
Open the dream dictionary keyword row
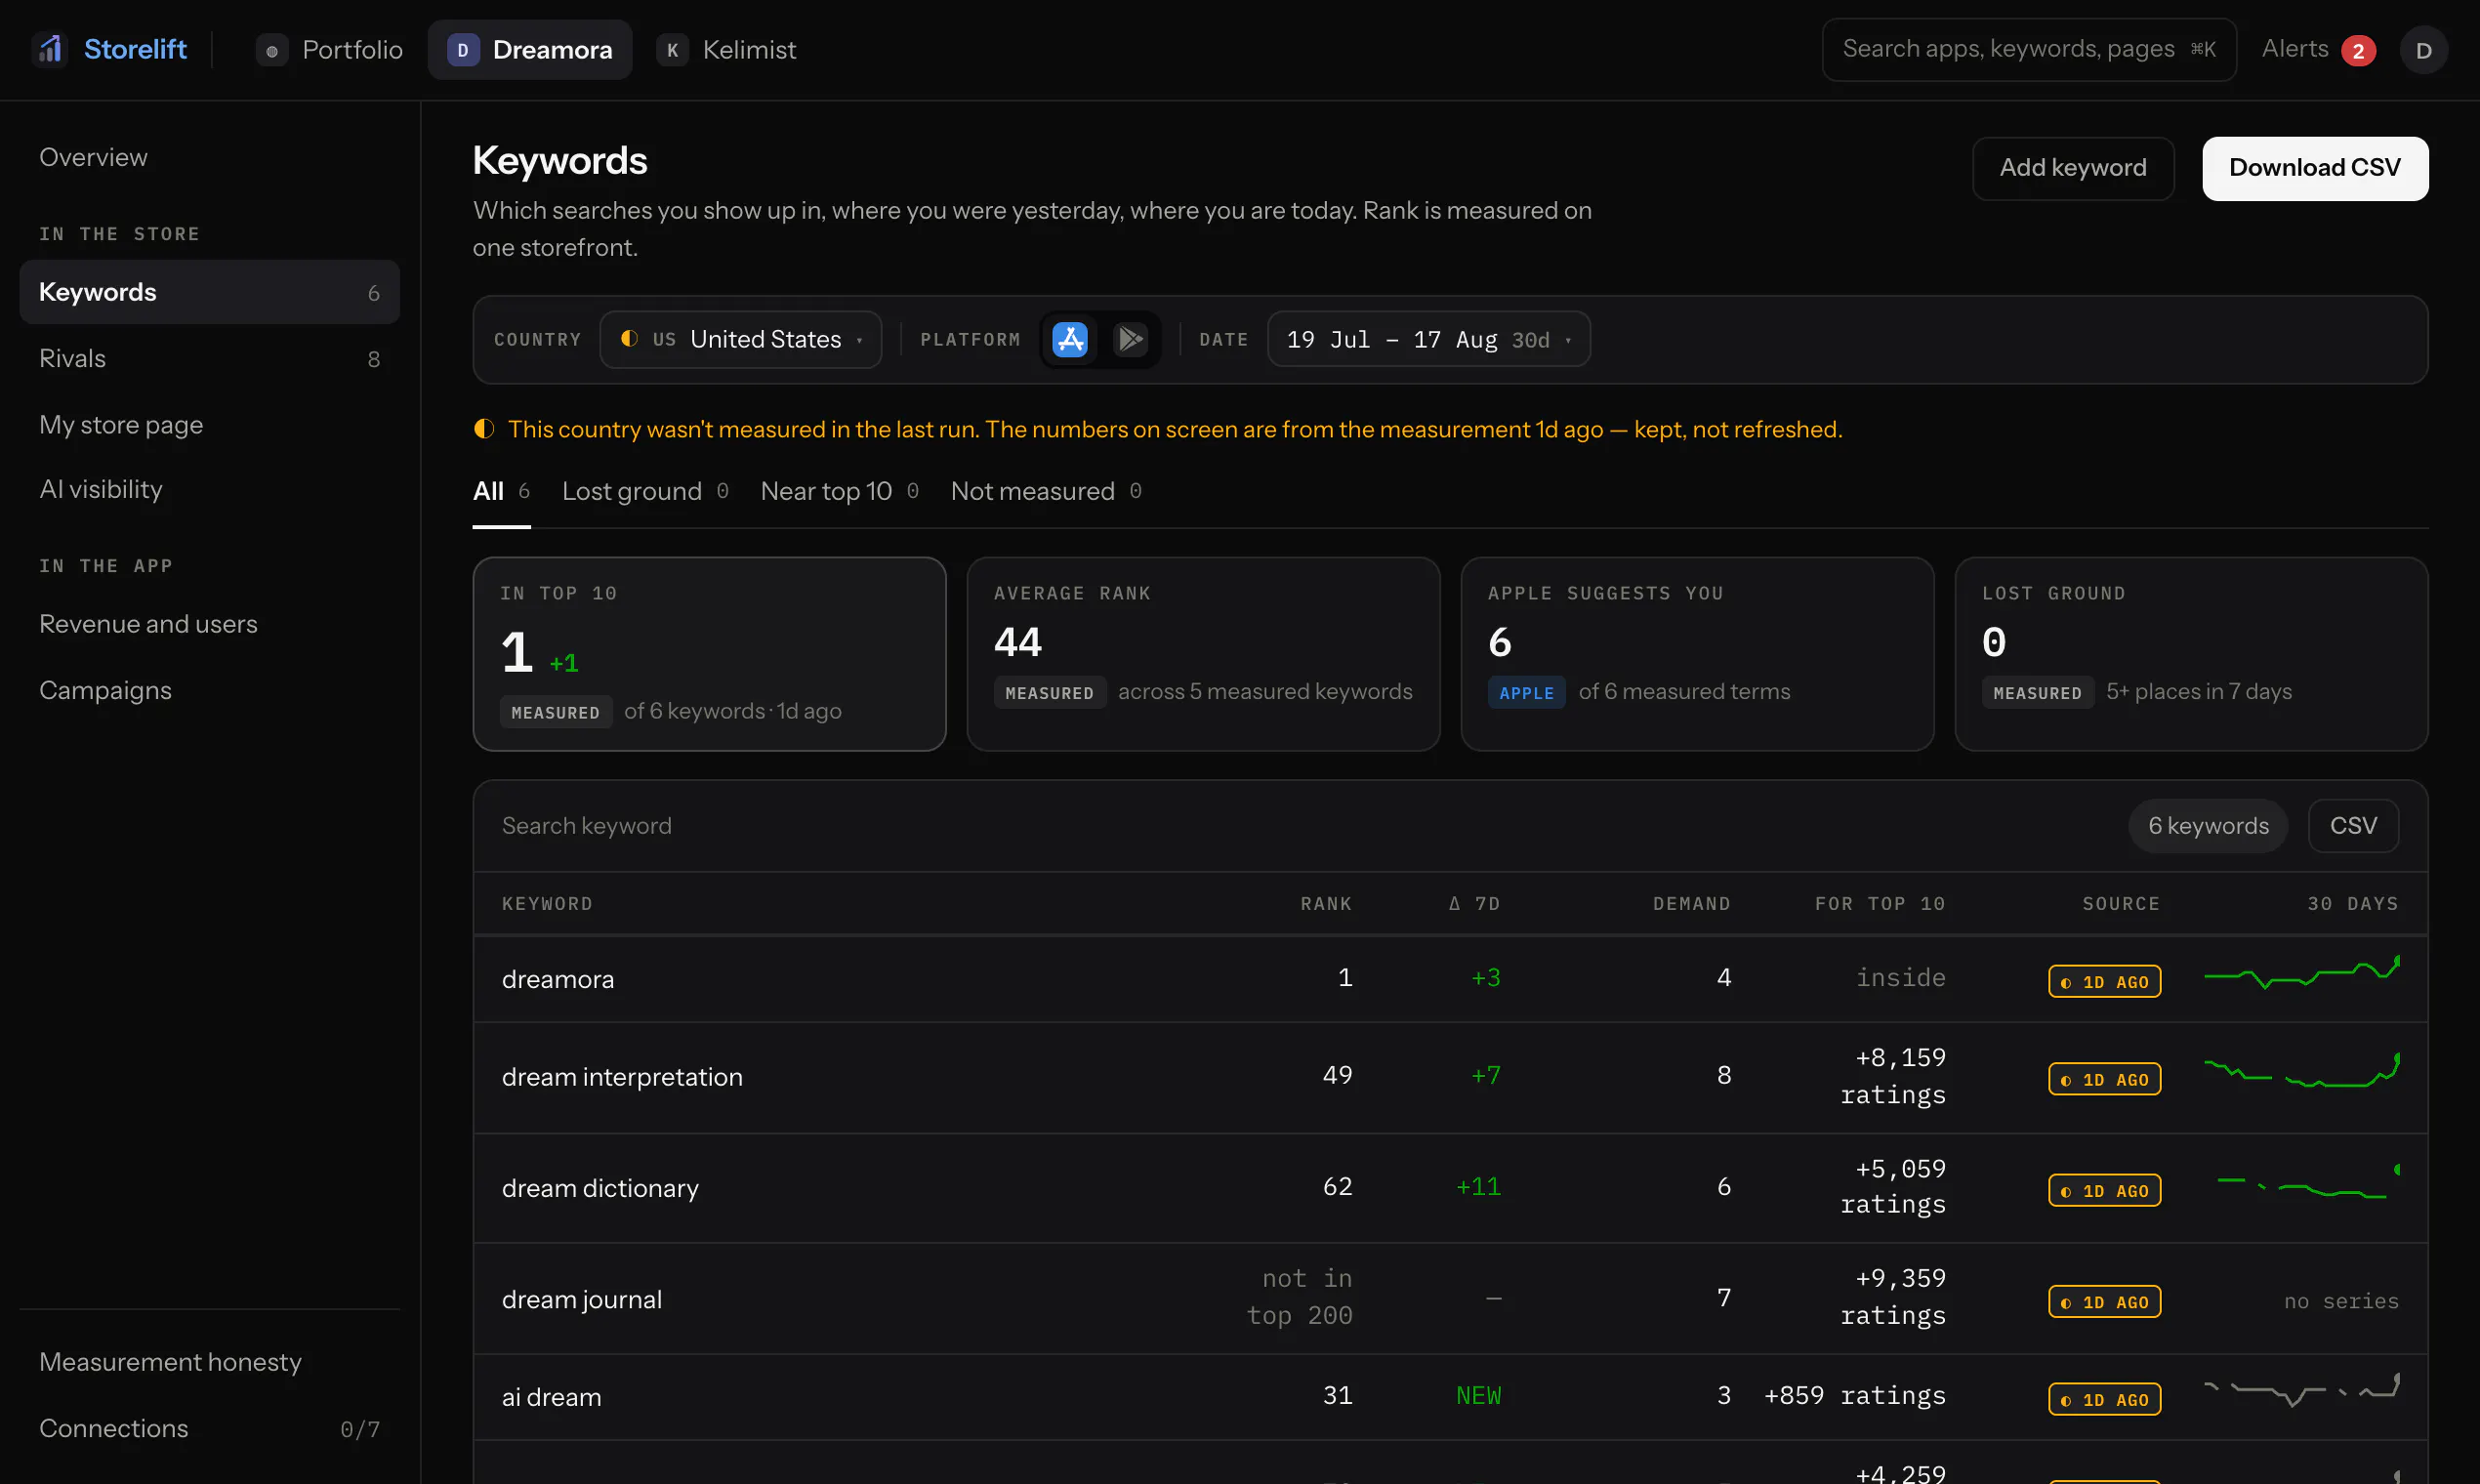click(x=1450, y=1189)
